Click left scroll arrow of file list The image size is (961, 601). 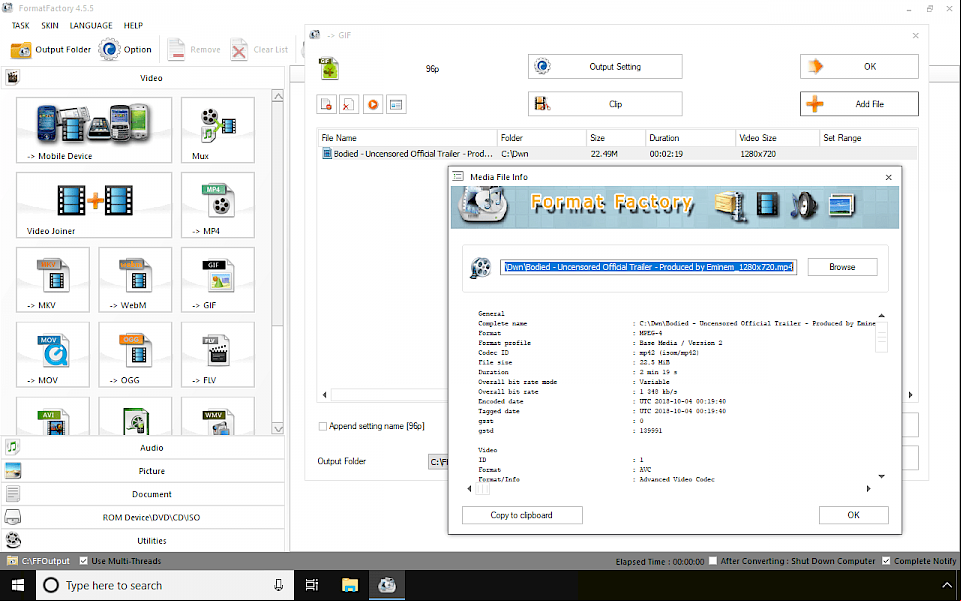pyautogui.click(x=324, y=395)
